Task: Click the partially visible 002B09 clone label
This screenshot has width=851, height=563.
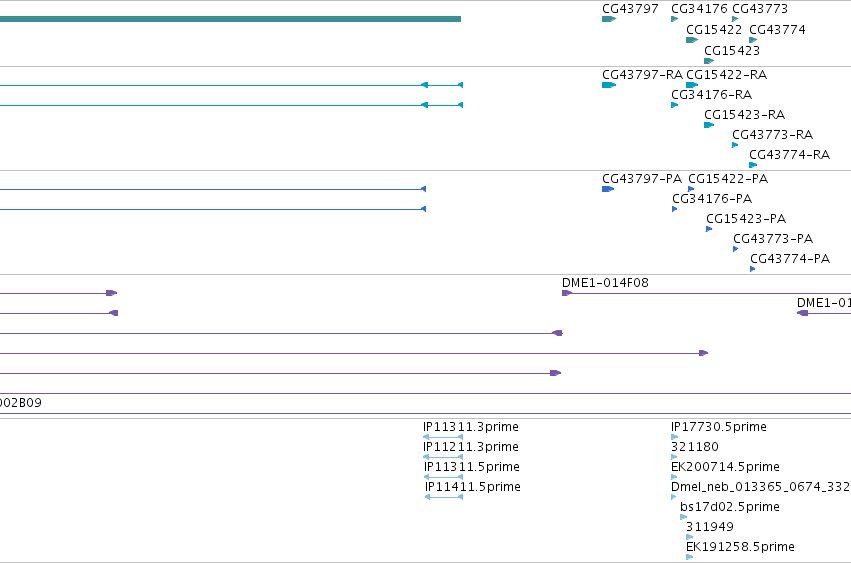Action: [21, 403]
